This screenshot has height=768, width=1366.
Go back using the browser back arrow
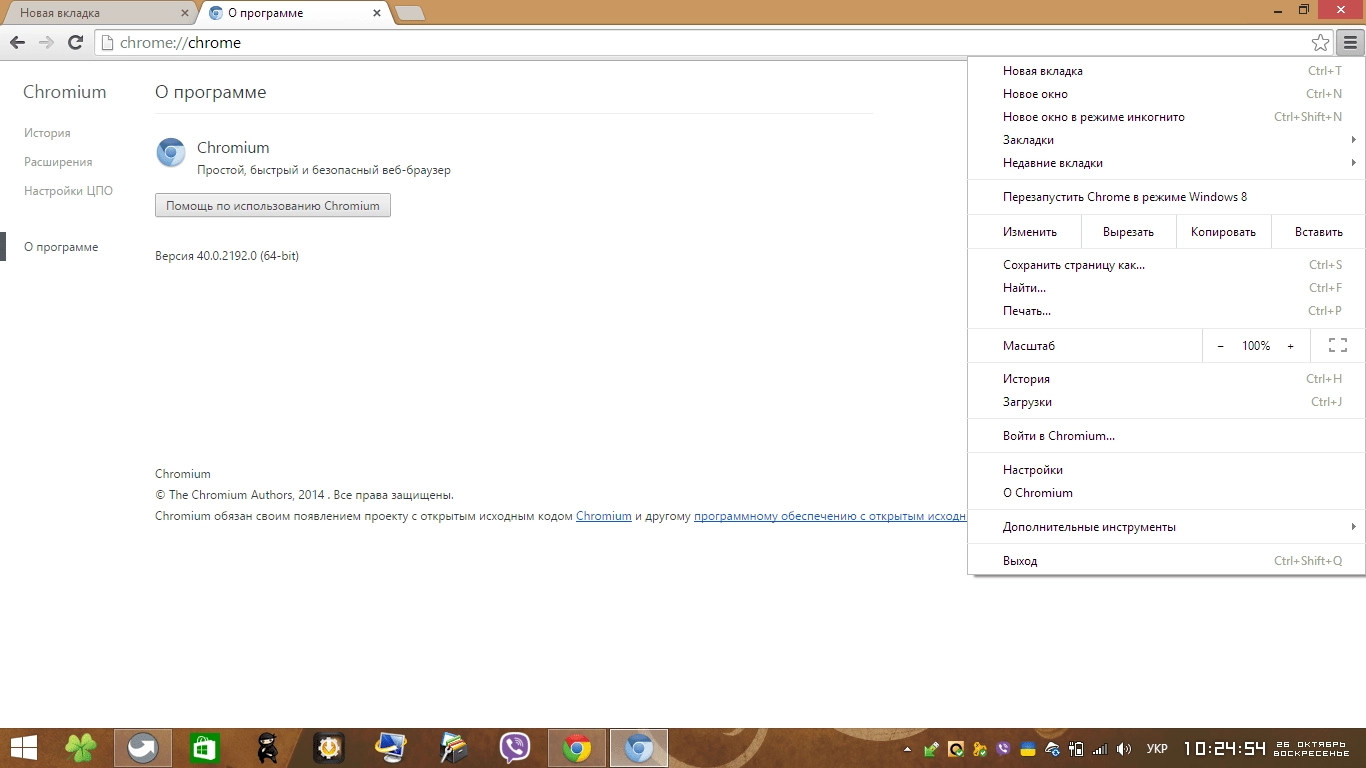click(x=16, y=42)
